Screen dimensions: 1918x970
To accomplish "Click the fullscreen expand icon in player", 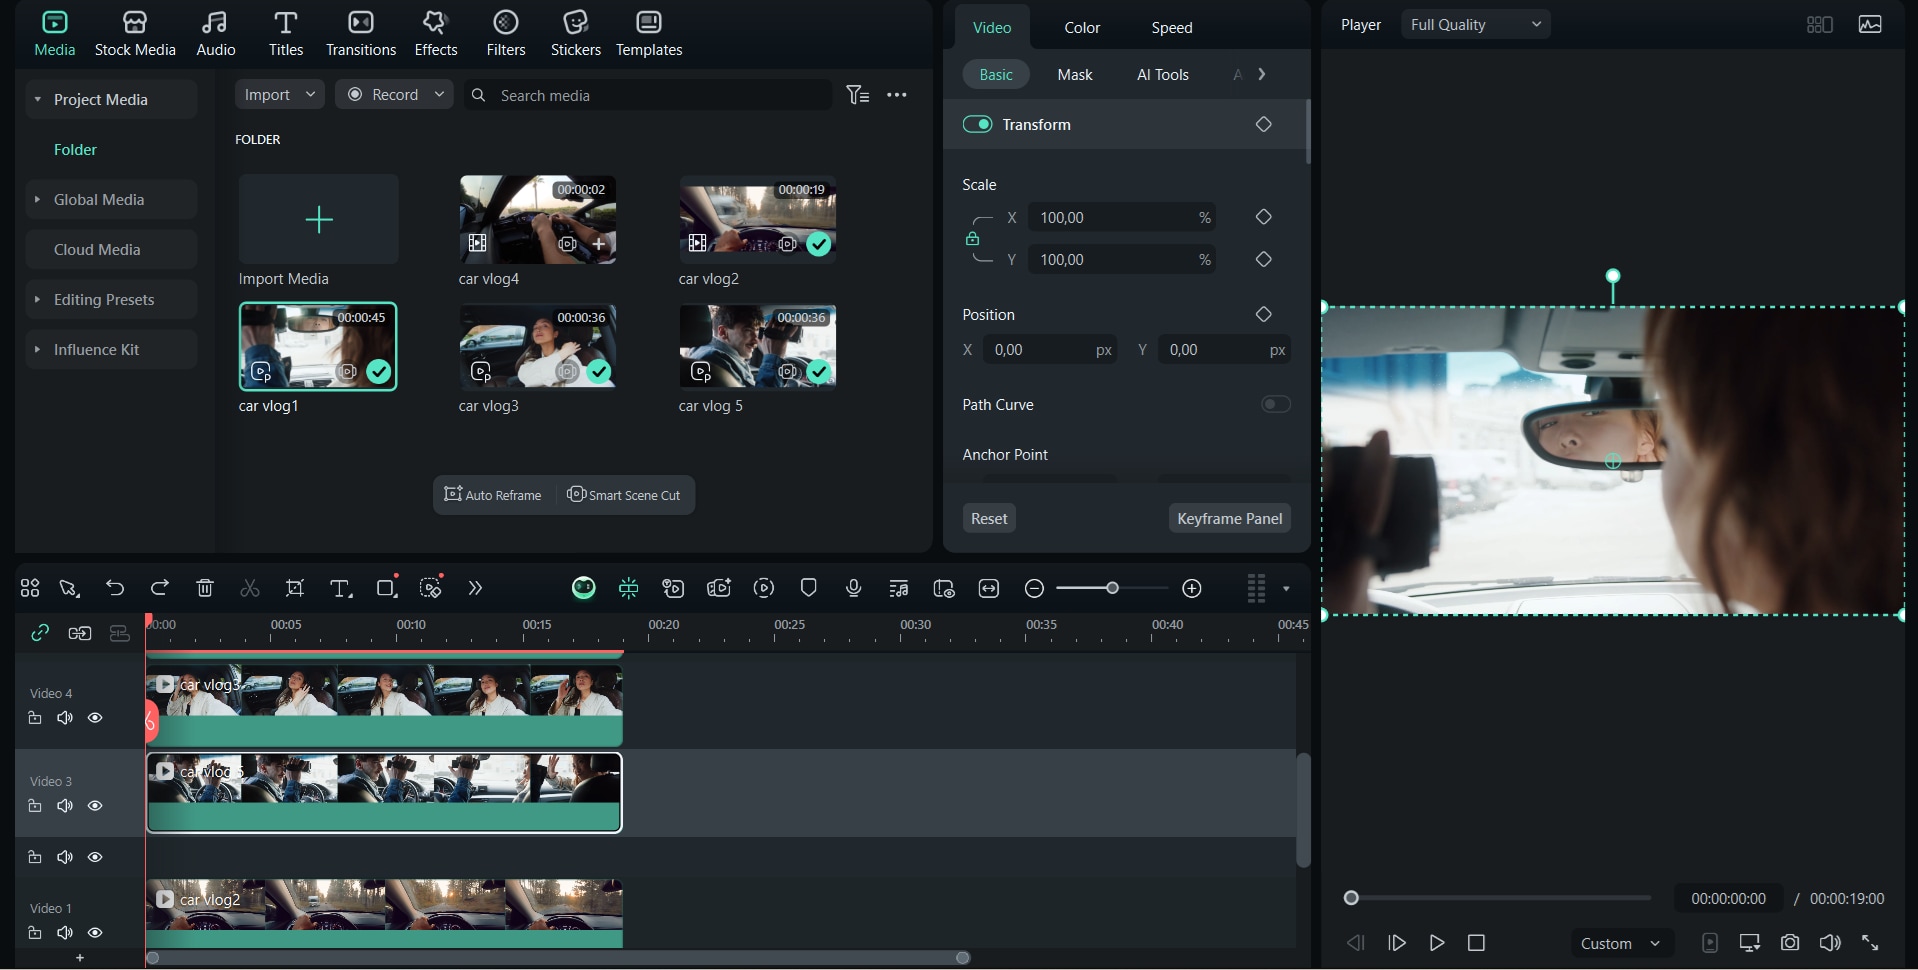I will (1870, 943).
